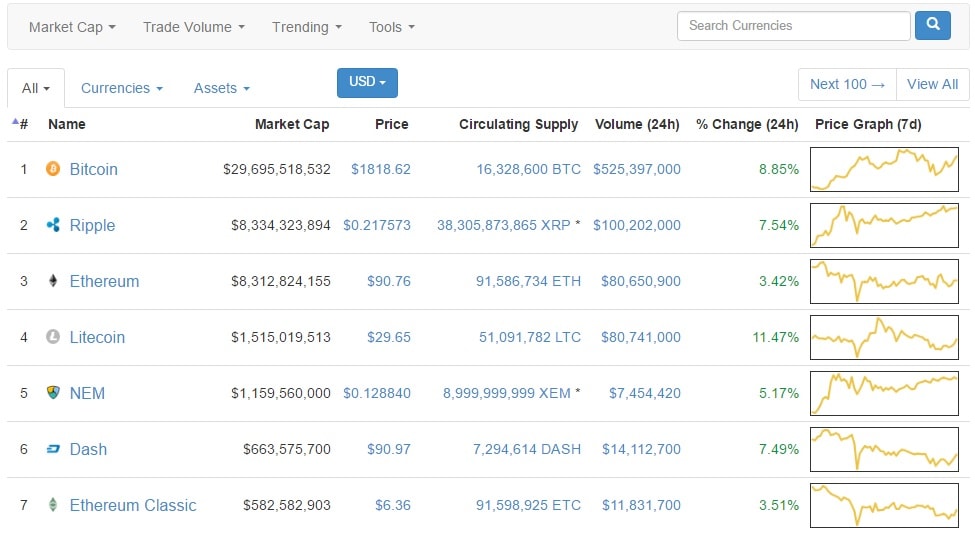Screen dimensions: 975x533
Task: Click the NEM logo icon
Action: click(53, 393)
